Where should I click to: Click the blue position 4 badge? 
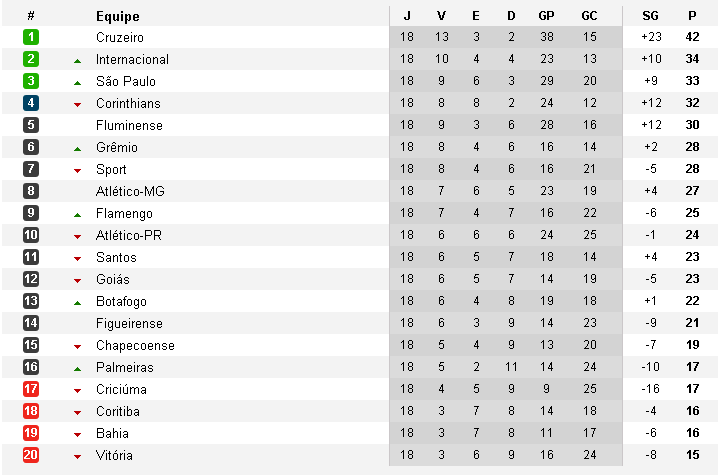point(31,103)
